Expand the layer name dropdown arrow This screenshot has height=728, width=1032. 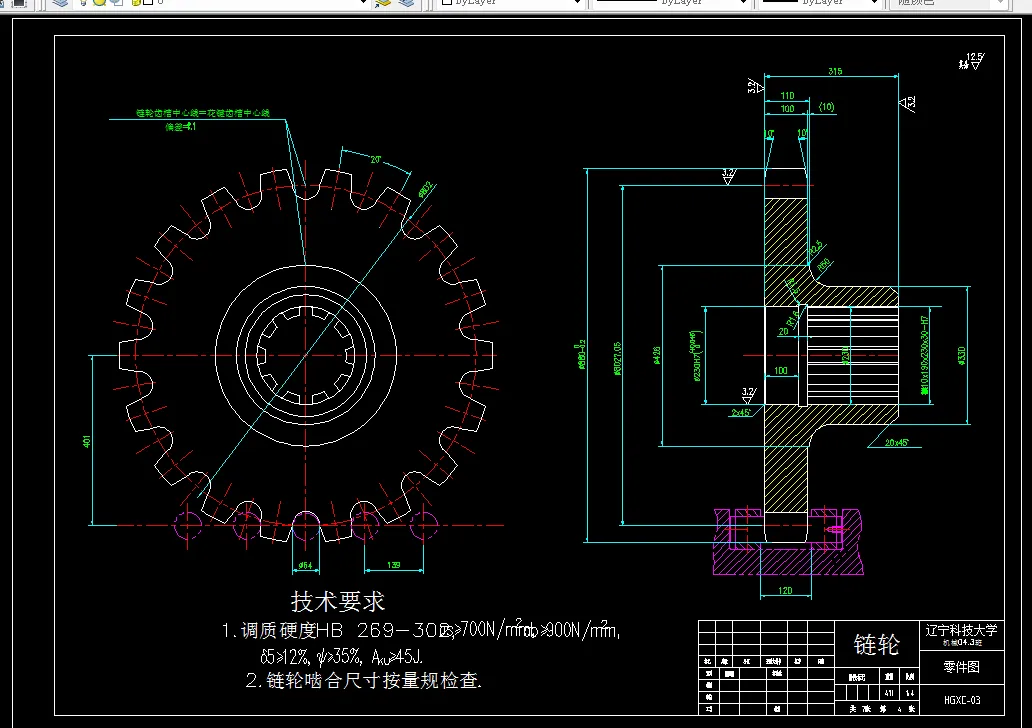[363, 3]
